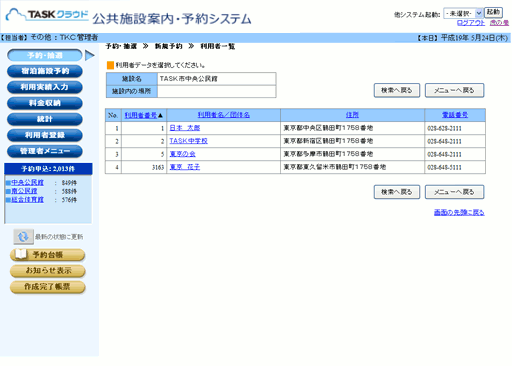Click the 利用者一覧 breadcrumb
Screen dimensions: 512x366
click(217, 46)
